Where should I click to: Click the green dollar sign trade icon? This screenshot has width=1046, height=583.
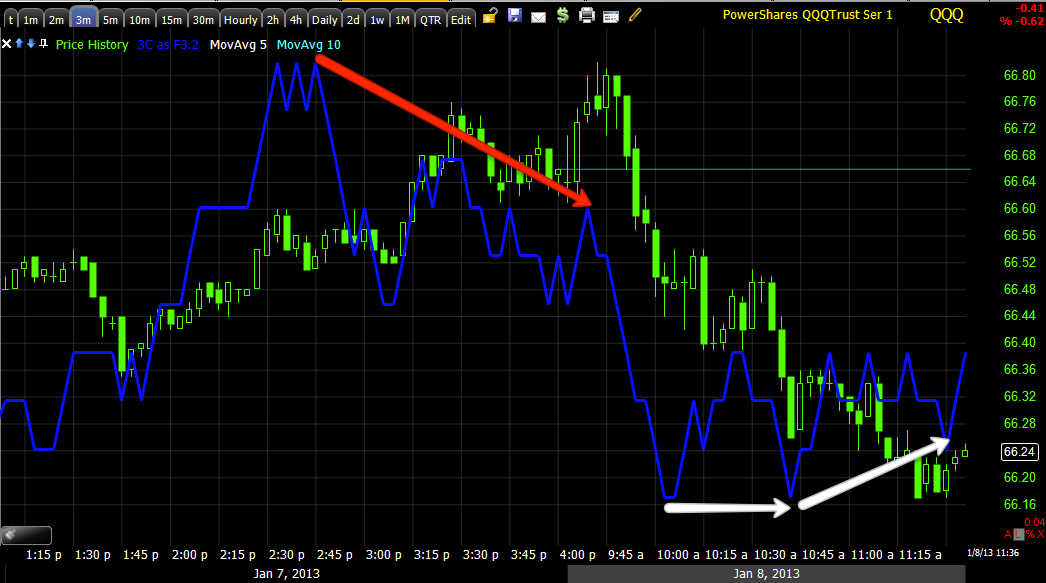(x=562, y=15)
